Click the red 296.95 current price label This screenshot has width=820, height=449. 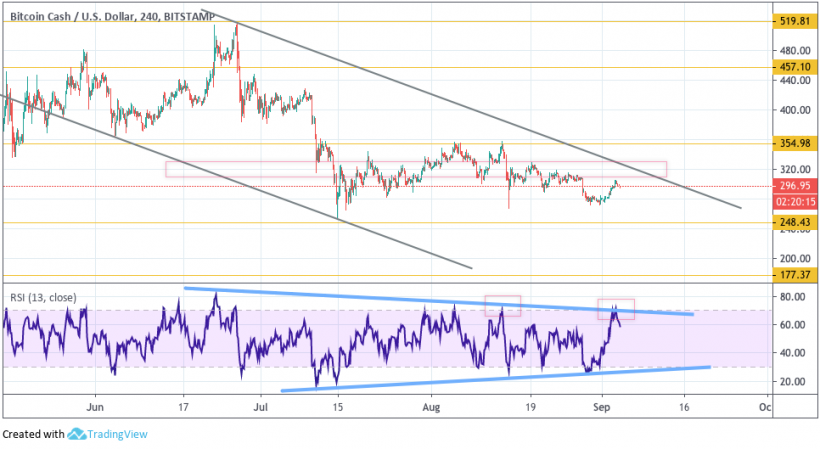pyautogui.click(x=793, y=186)
